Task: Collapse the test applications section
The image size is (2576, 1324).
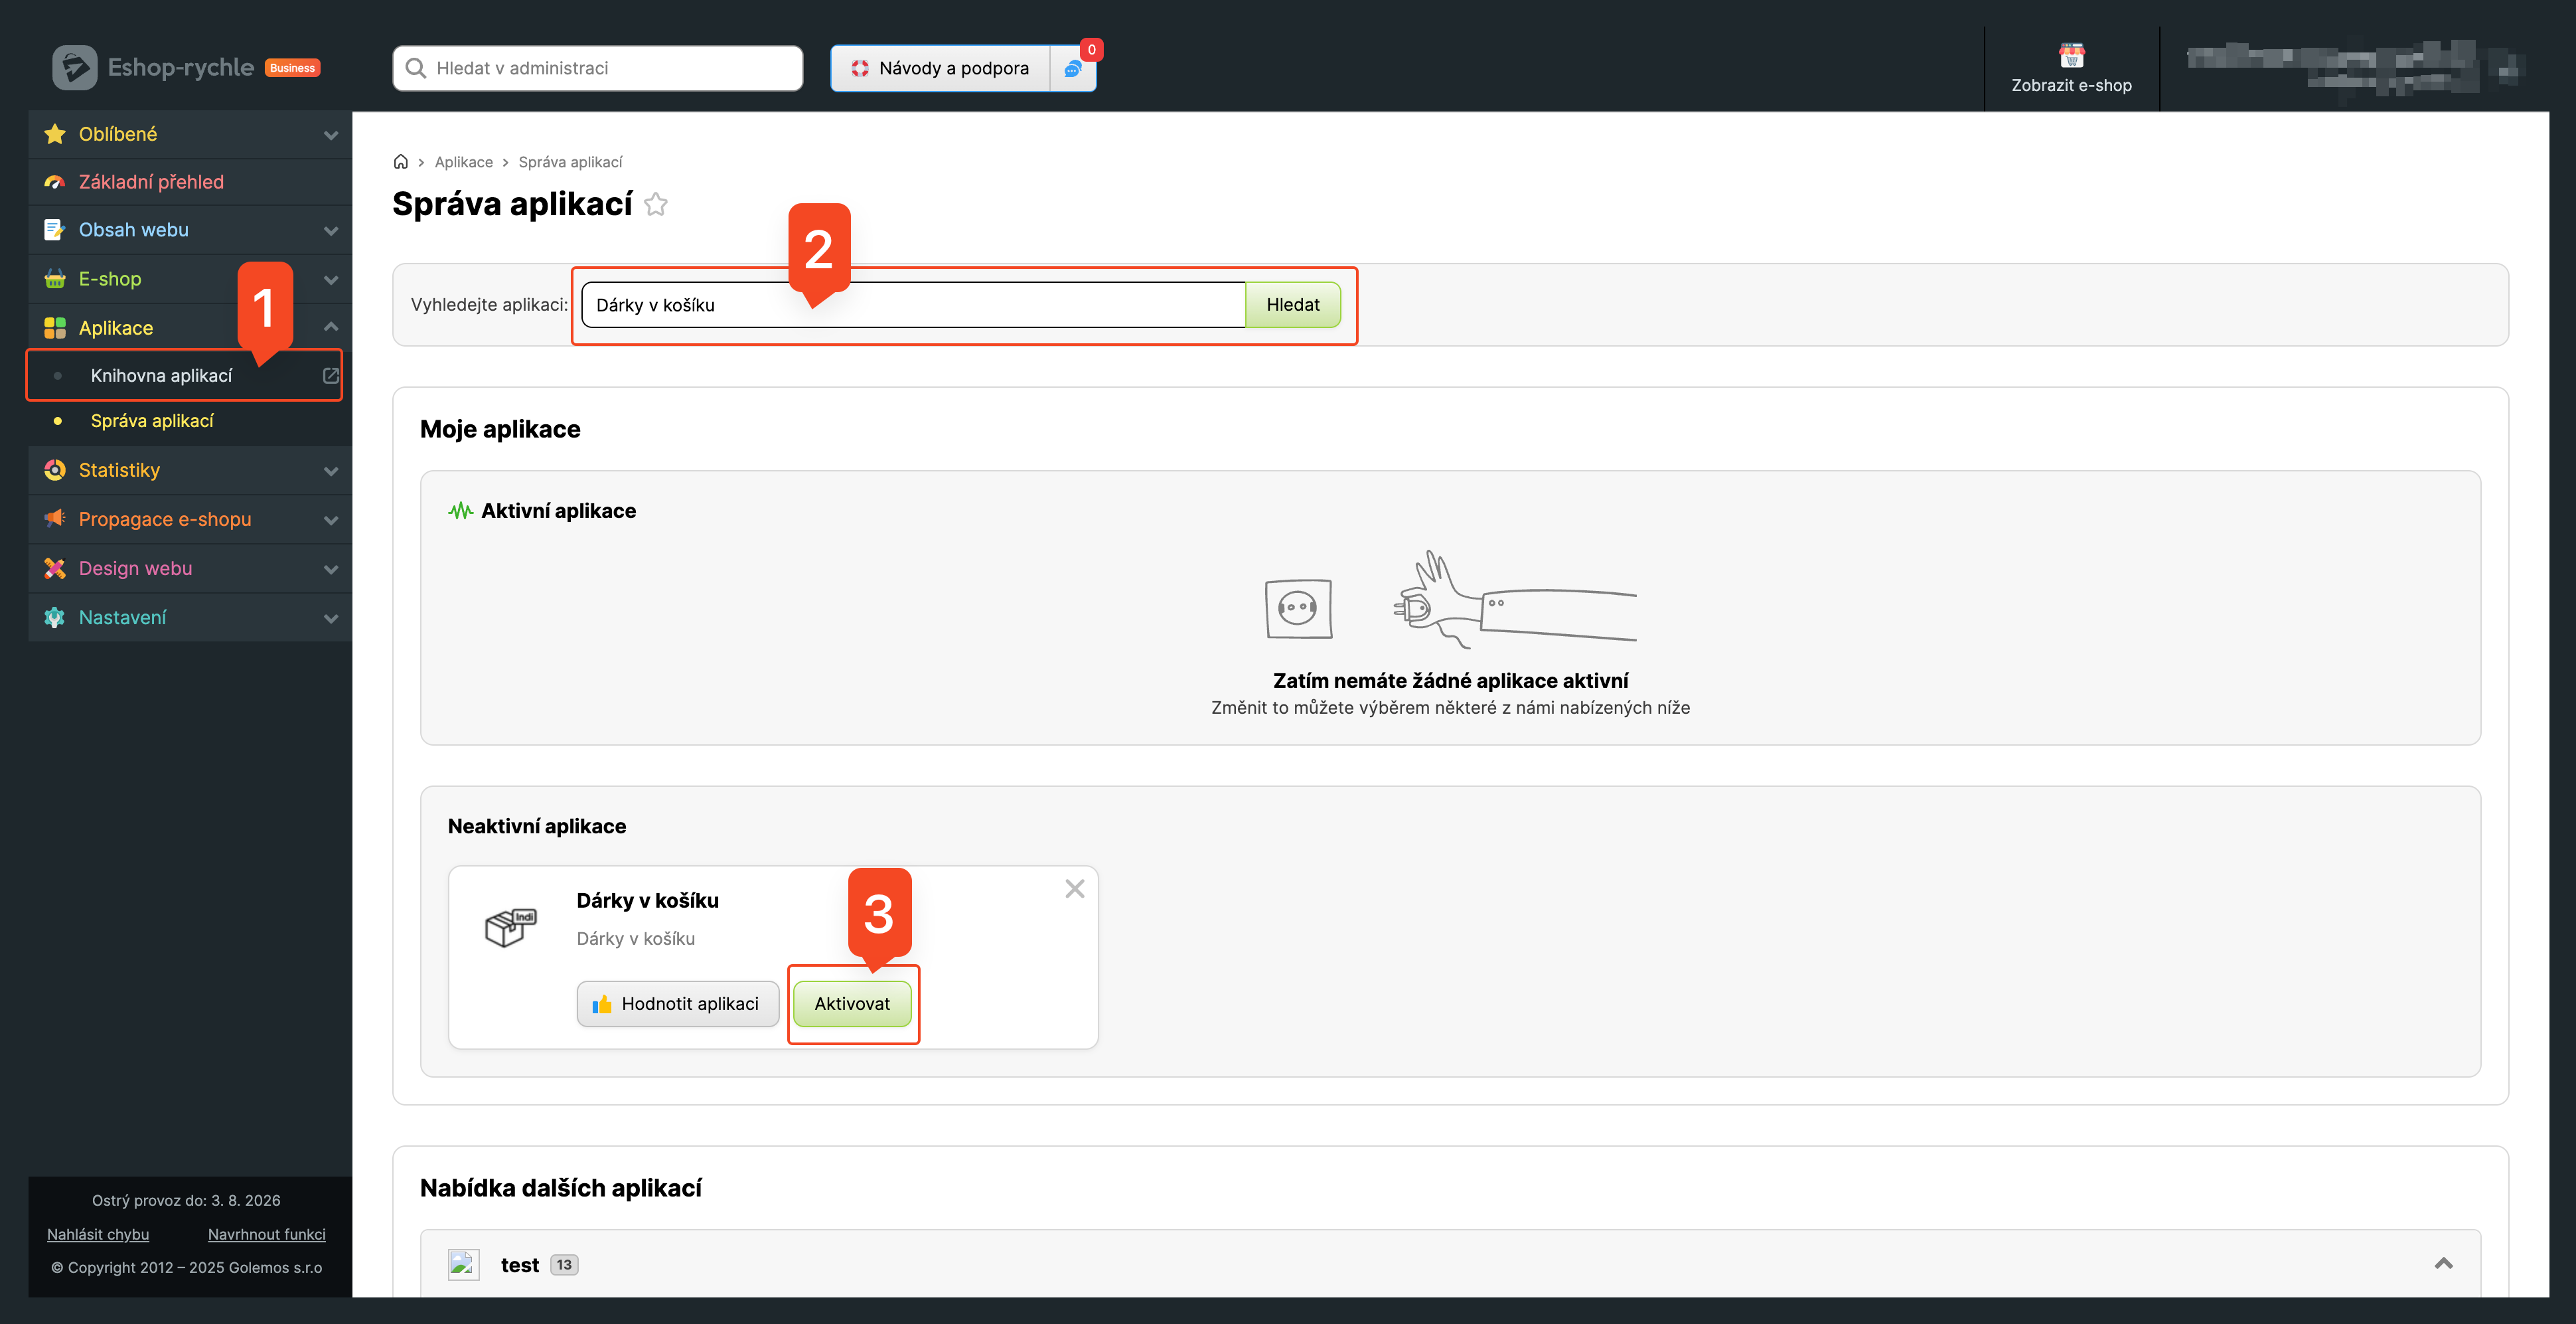Action: point(2443,1263)
